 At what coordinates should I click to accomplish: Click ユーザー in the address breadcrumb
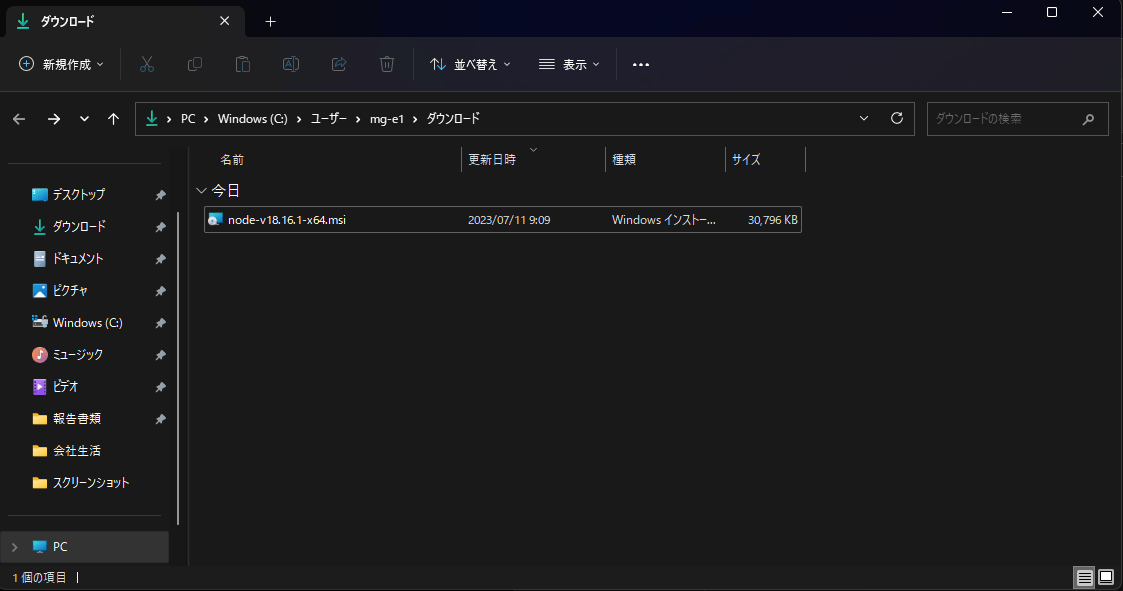click(x=329, y=119)
